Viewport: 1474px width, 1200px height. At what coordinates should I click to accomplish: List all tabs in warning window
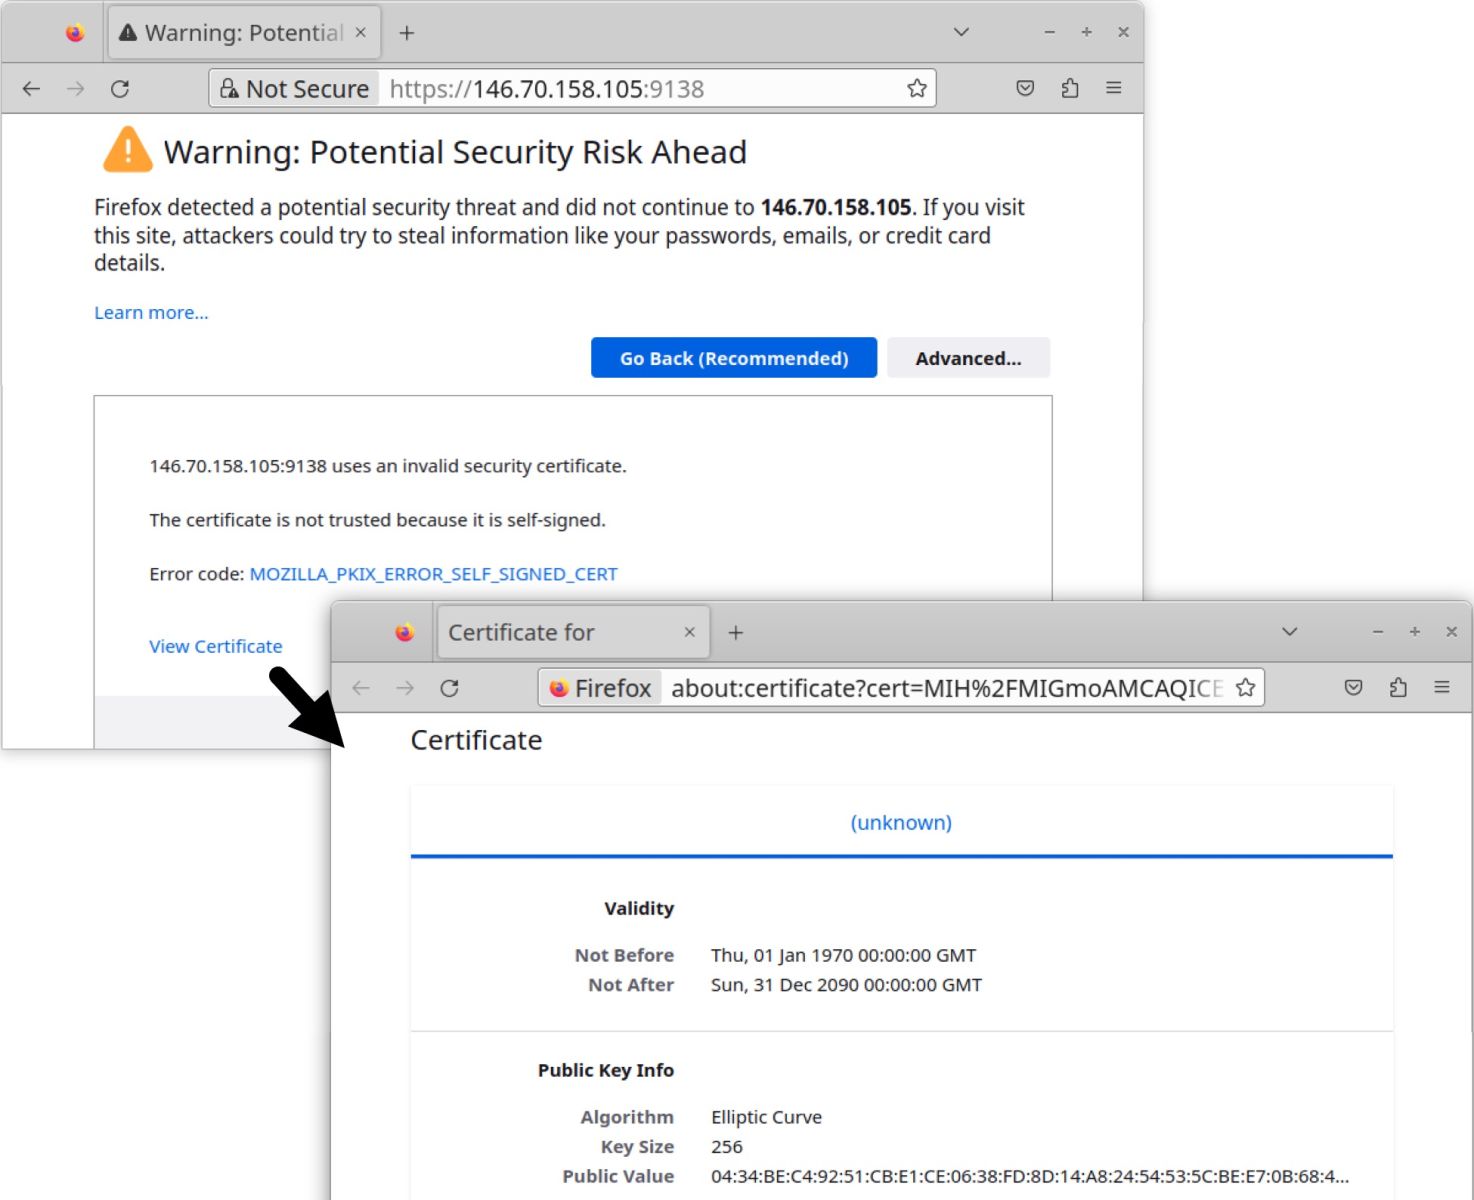[961, 32]
